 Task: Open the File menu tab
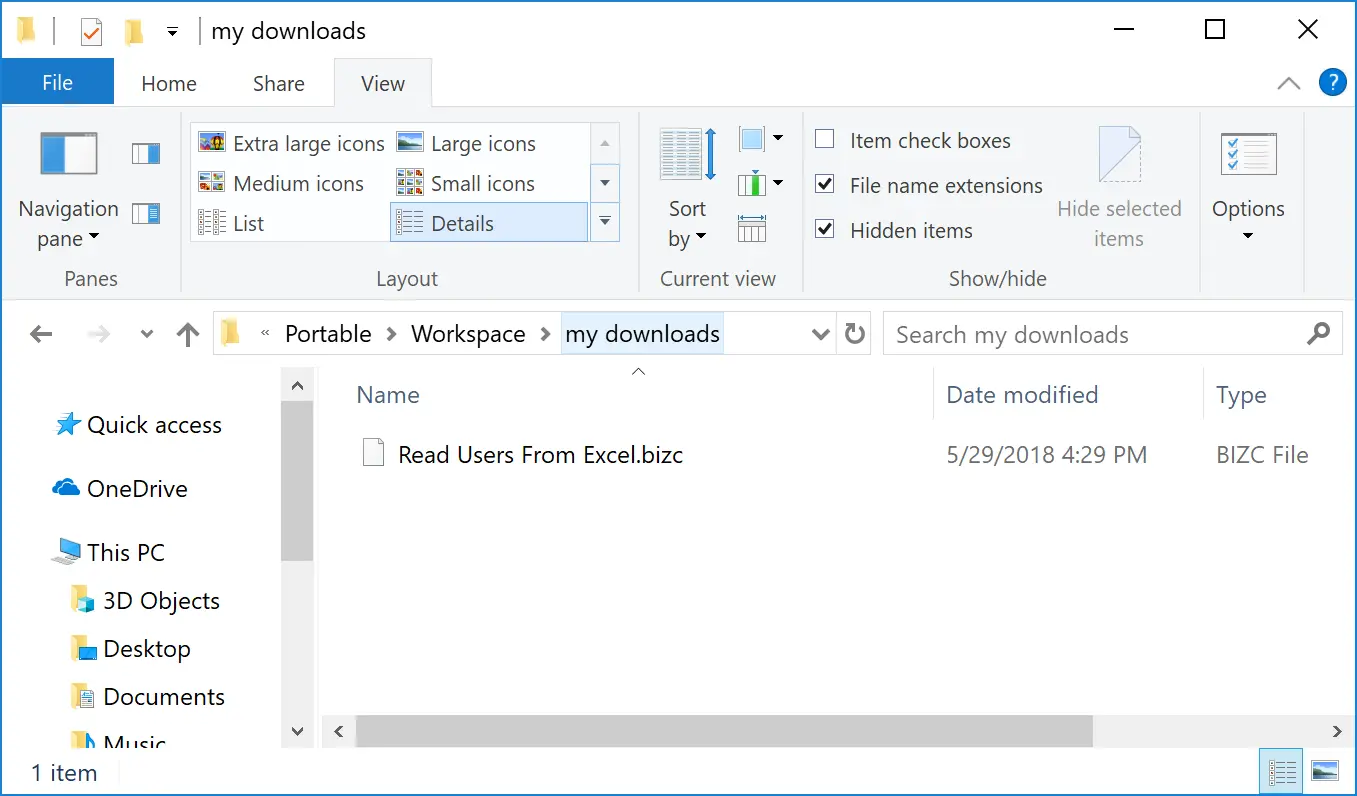pos(57,83)
